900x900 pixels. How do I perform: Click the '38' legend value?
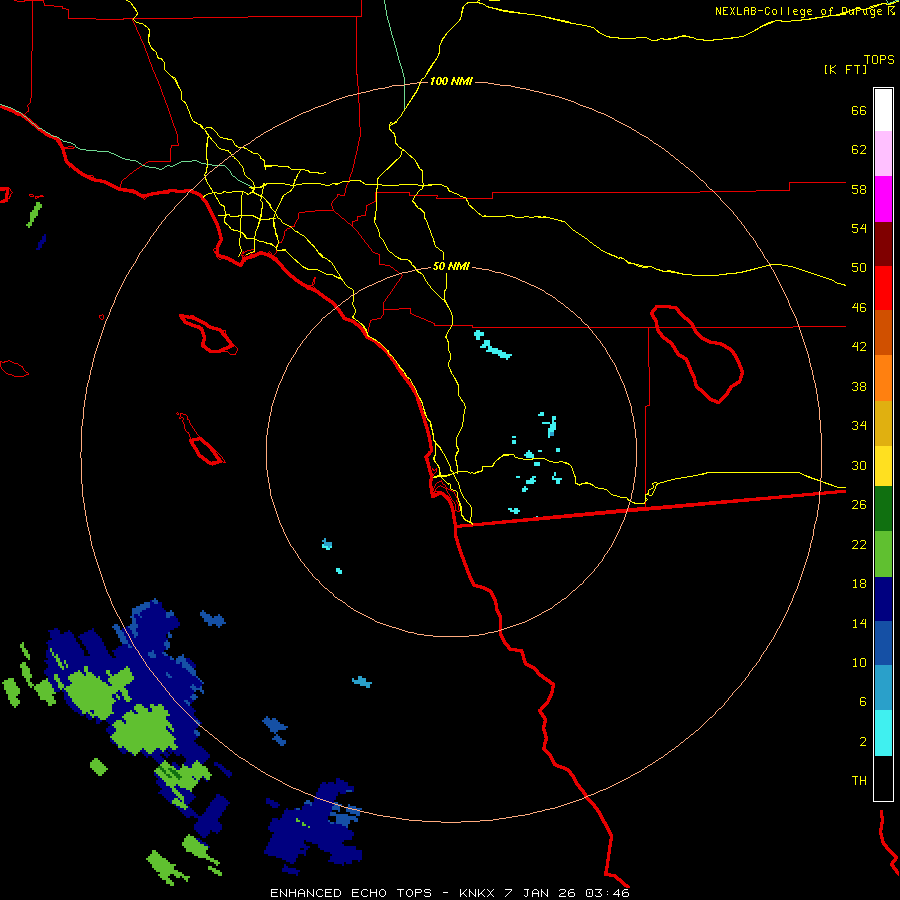[x=859, y=387]
